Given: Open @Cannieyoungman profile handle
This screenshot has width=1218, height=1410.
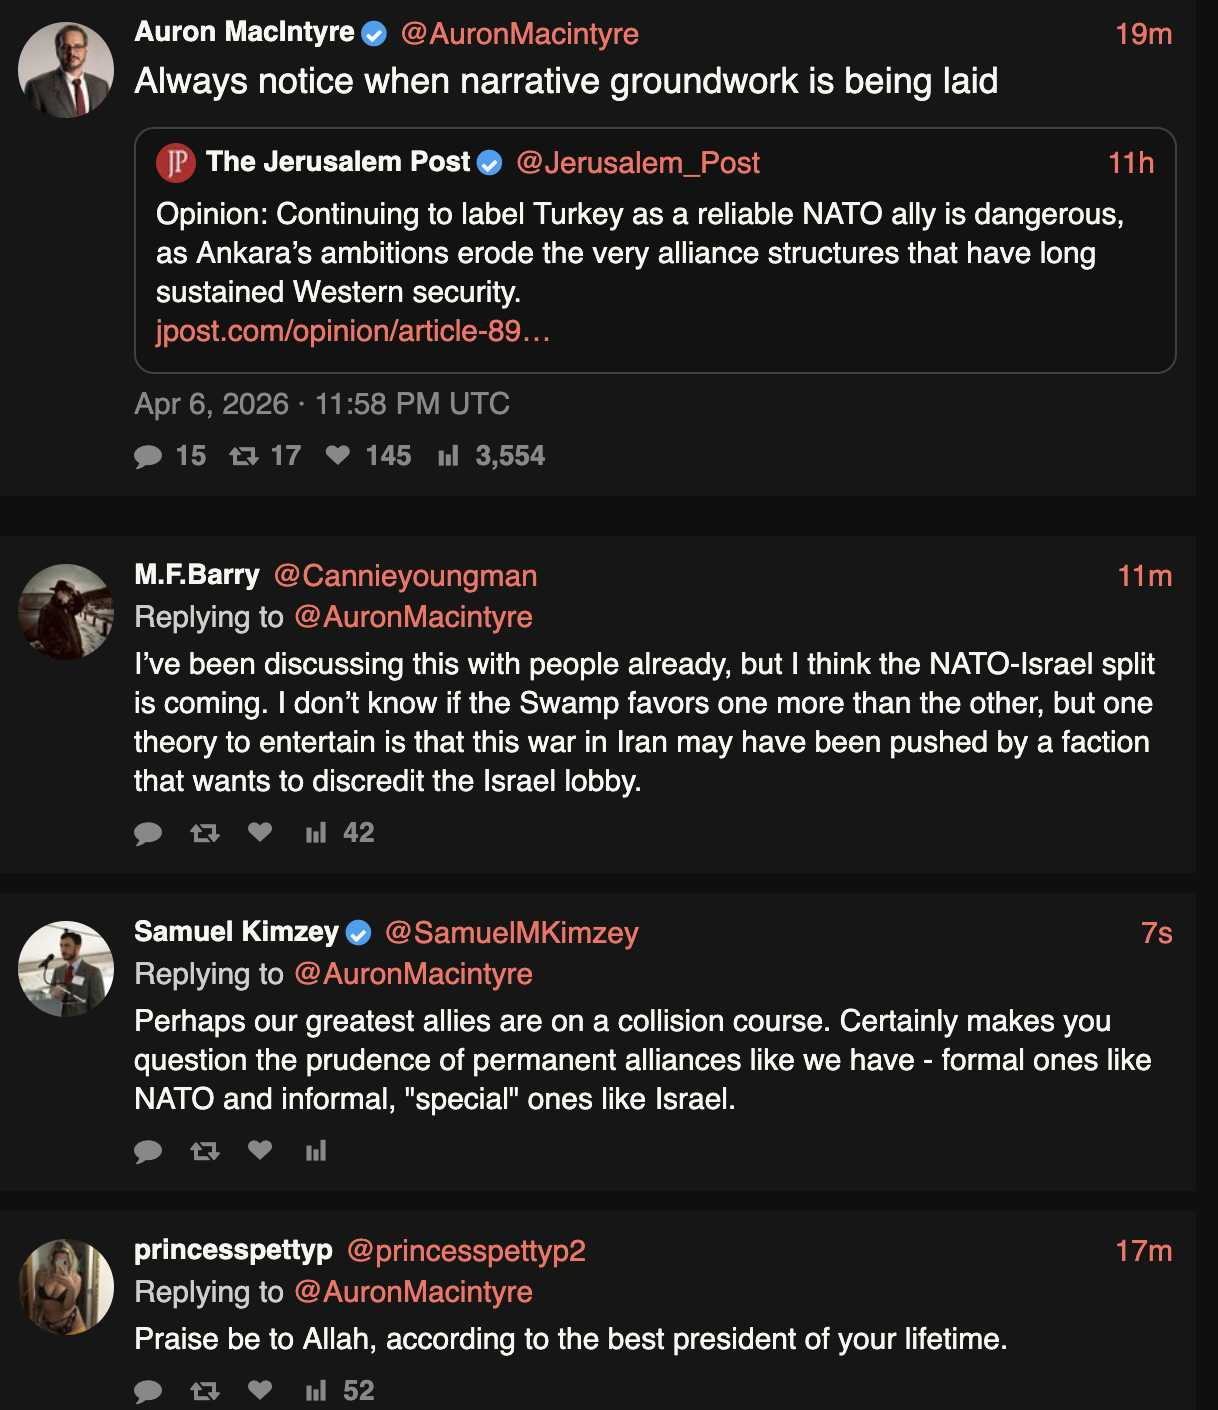Looking at the screenshot, I should pyautogui.click(x=405, y=576).
